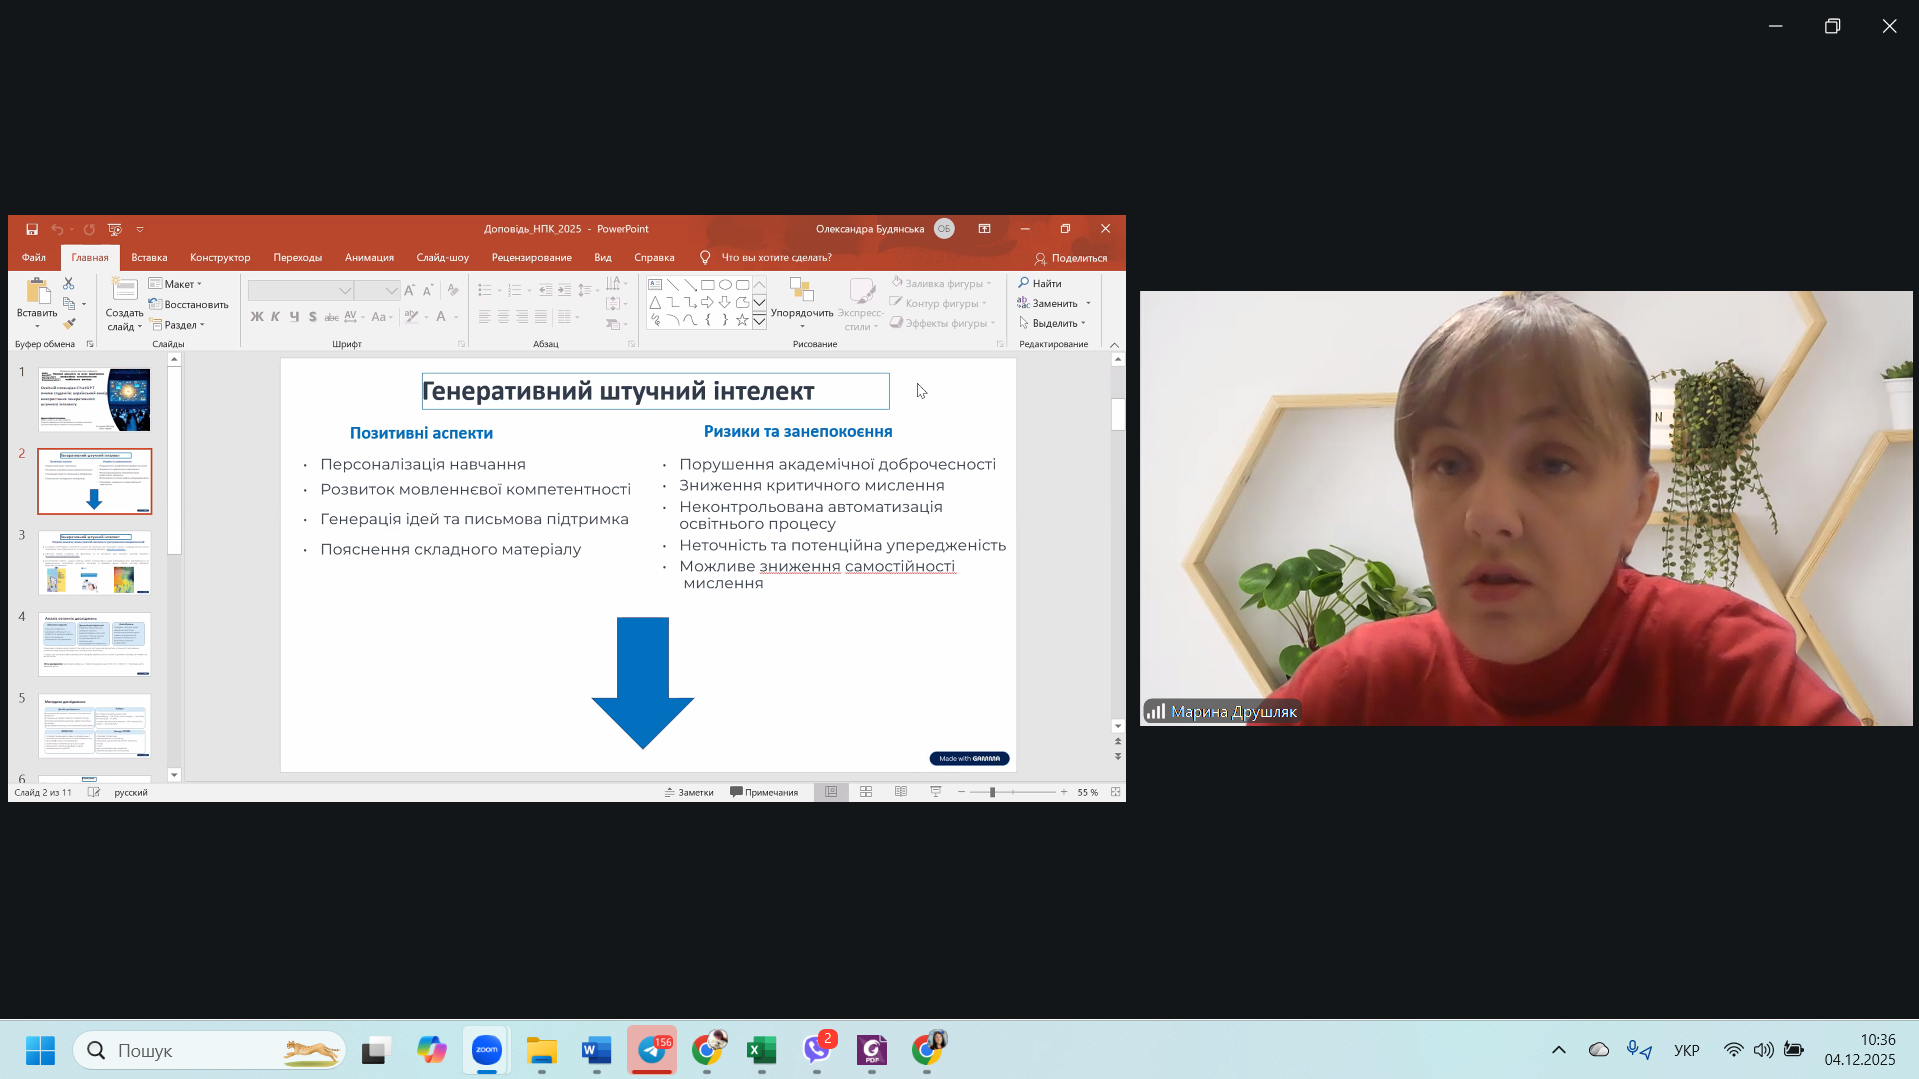
Task: Click the Найти find button
Action: 1040,284
